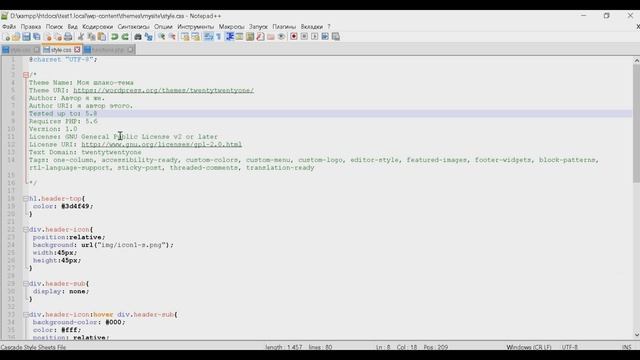The width and height of the screenshot is (640, 360).
Task: Click the Close All documents toolbar icon
Action: coord(58,37)
